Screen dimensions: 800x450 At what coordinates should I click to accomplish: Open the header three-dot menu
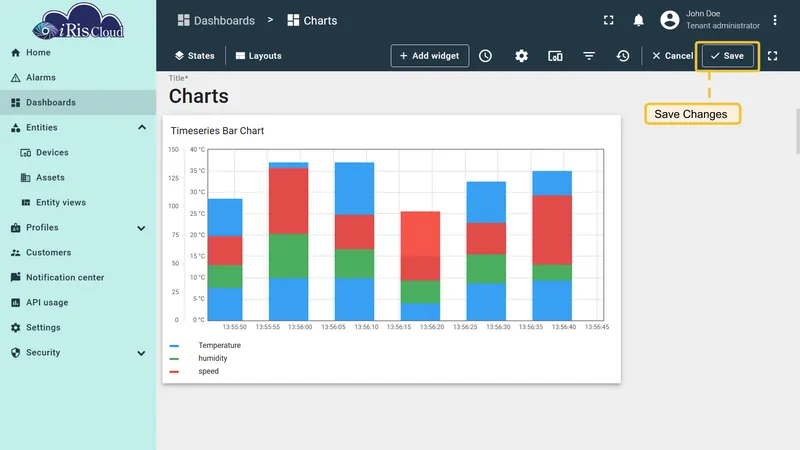pos(774,20)
